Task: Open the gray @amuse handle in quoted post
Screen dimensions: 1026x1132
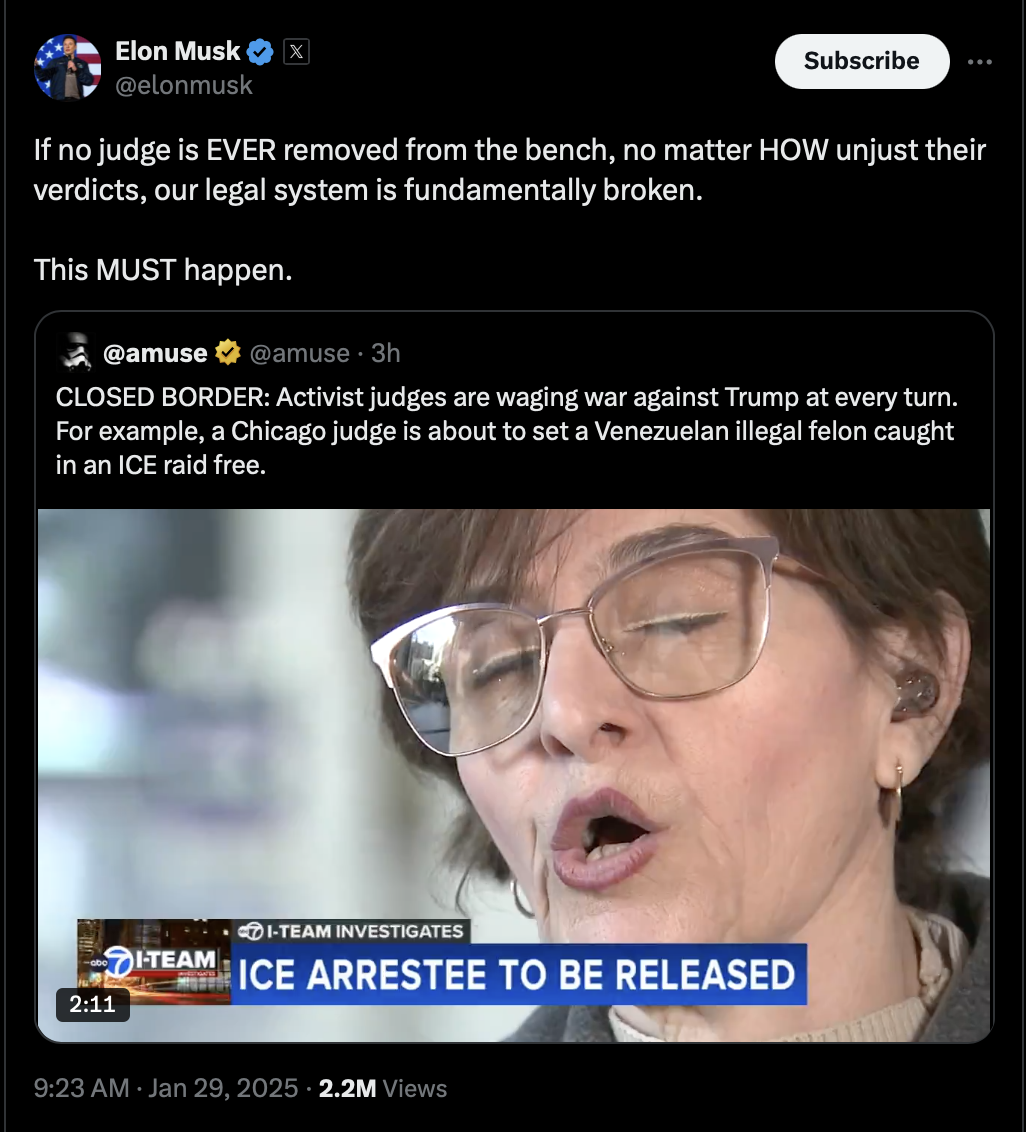Action: [x=300, y=353]
